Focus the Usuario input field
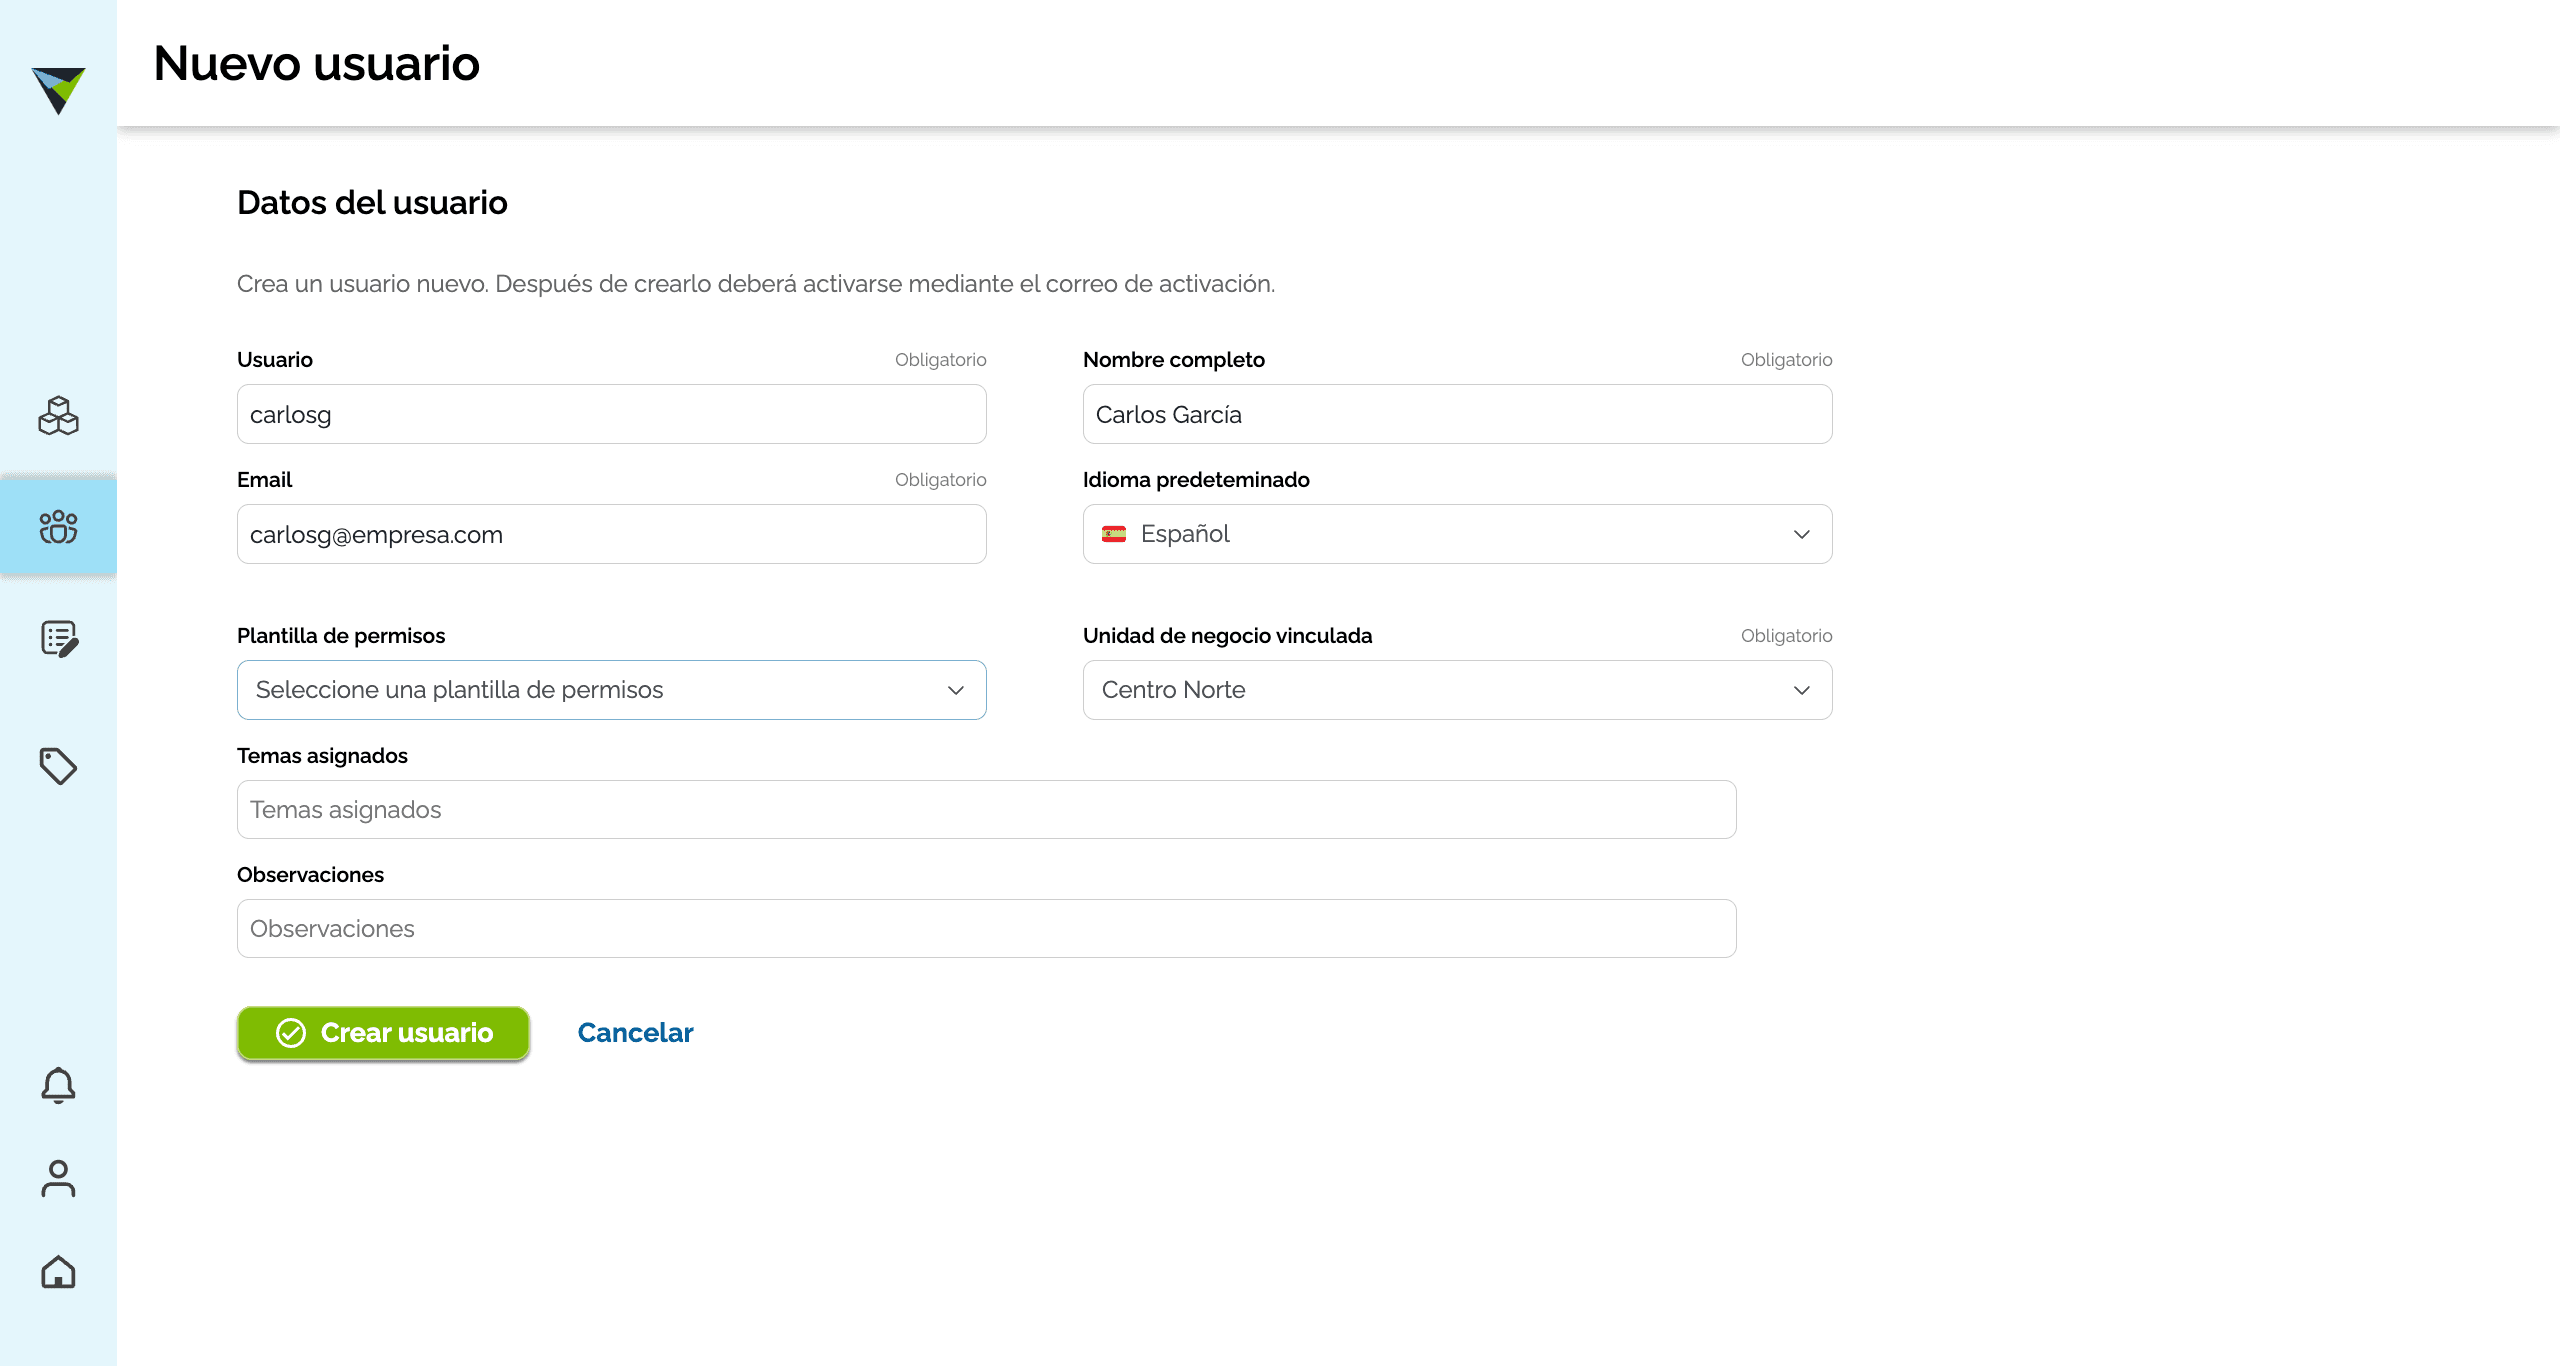Viewport: 2560px width, 1366px height. point(611,414)
